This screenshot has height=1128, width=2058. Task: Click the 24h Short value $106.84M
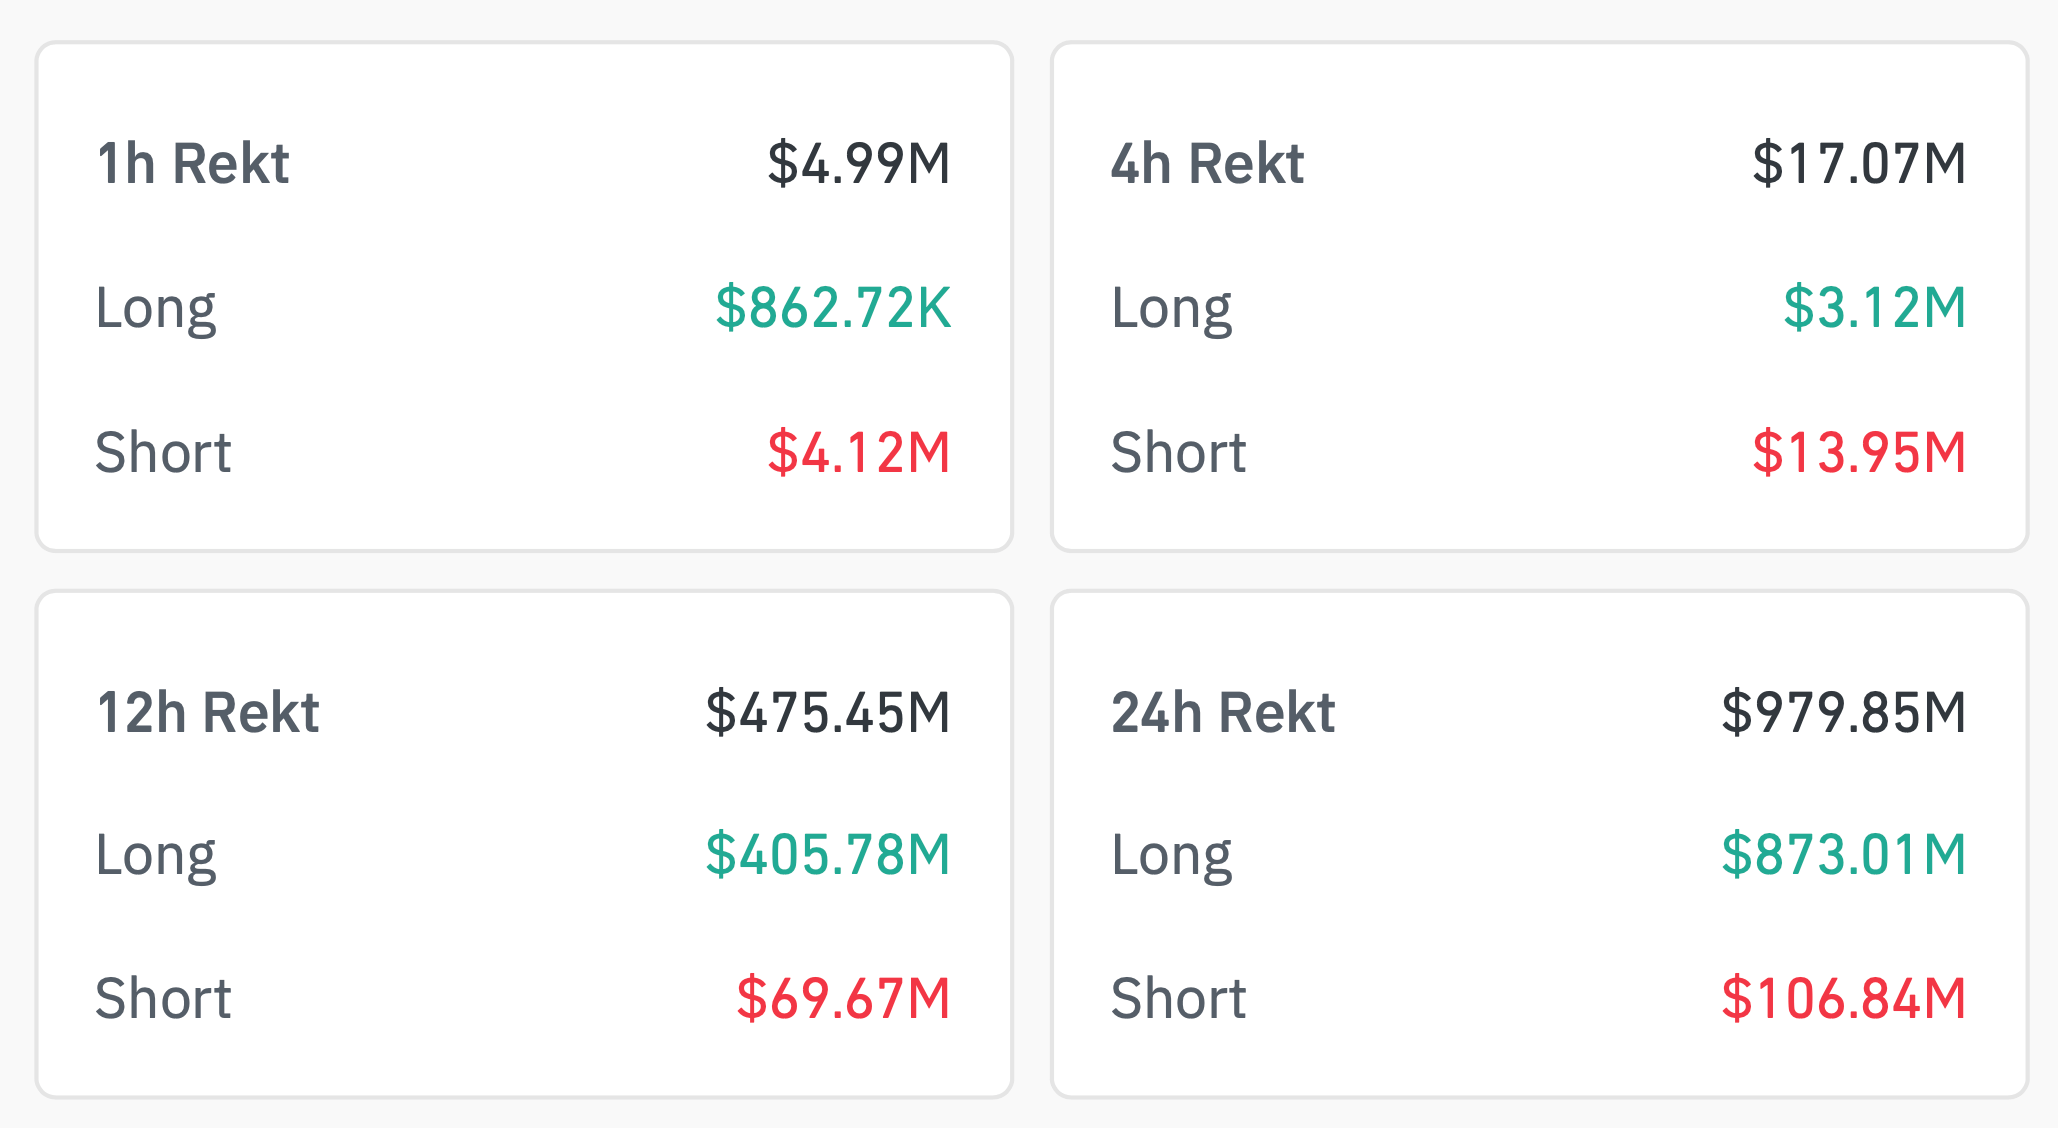(1844, 998)
